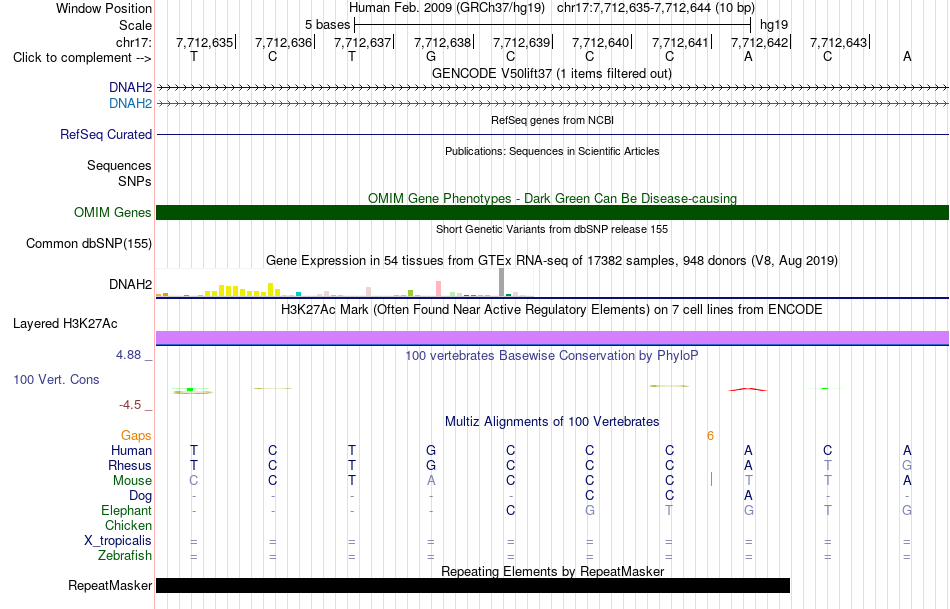Click the H3K27Ac Mark track title
The width and height of the screenshot is (950, 609).
pyautogui.click(x=552, y=310)
